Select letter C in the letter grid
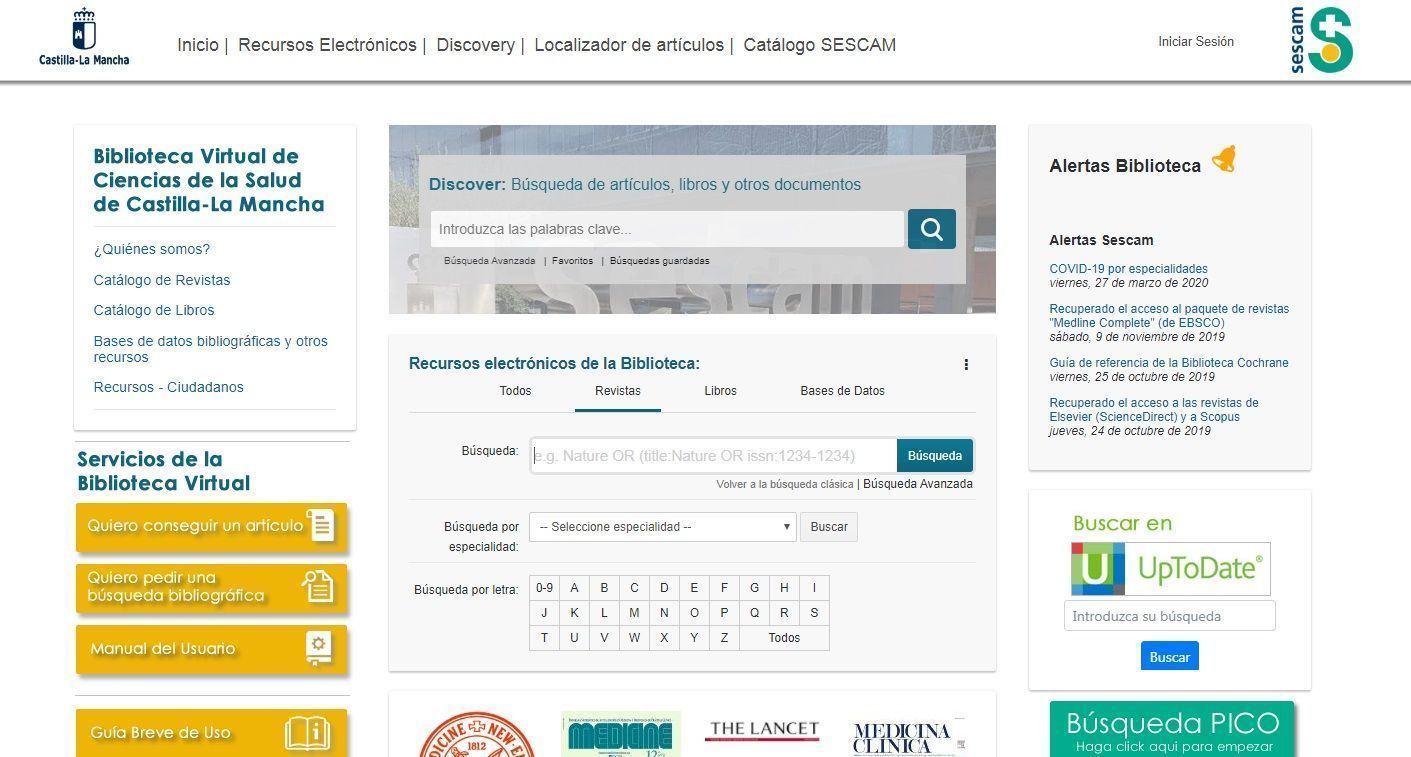 [x=634, y=588]
